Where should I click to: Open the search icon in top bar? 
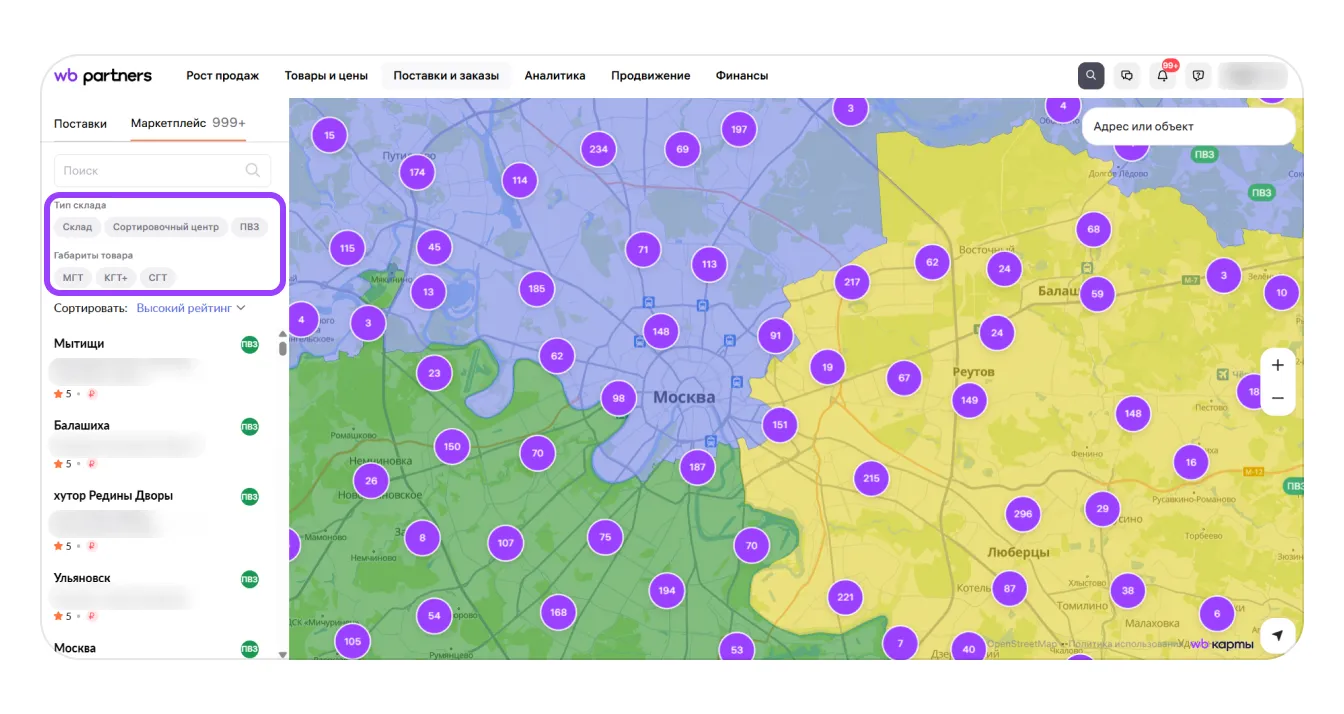[1091, 75]
